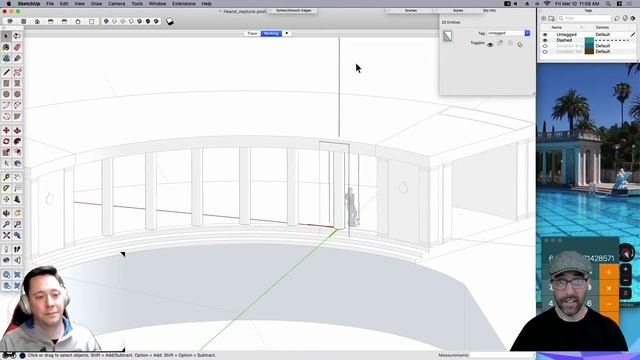Image resolution: width=640 pixels, height=360 pixels.
Task: Click the brown color swatch in Tags list
Action: pyautogui.click(x=589, y=52)
